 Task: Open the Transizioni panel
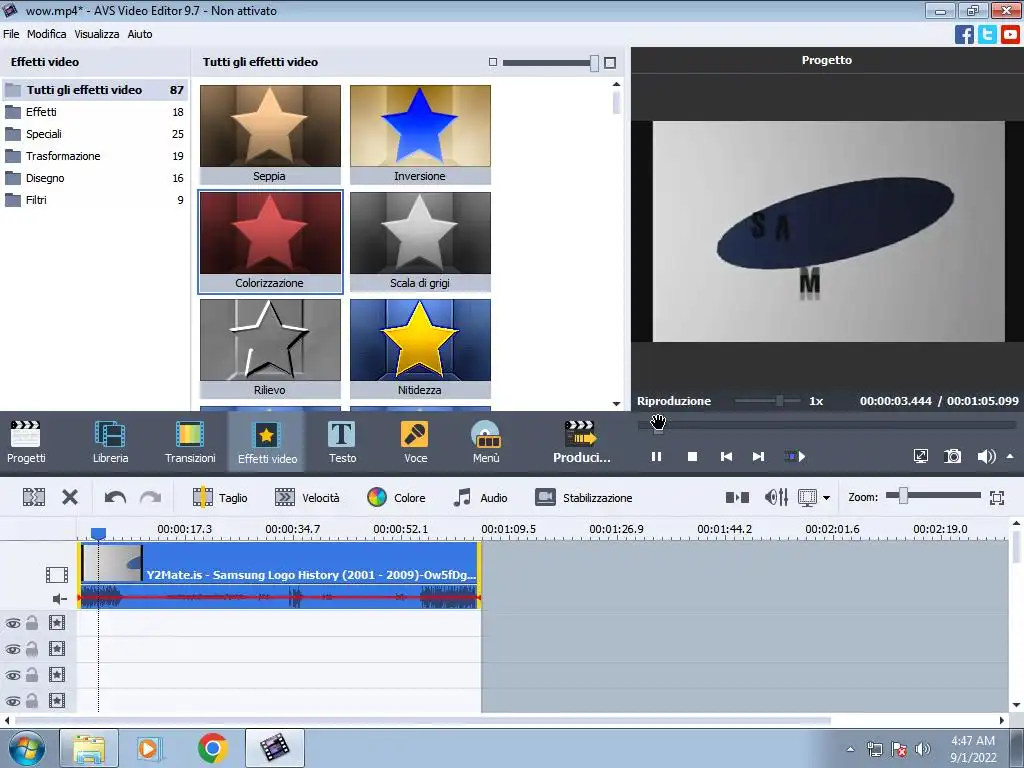click(190, 441)
